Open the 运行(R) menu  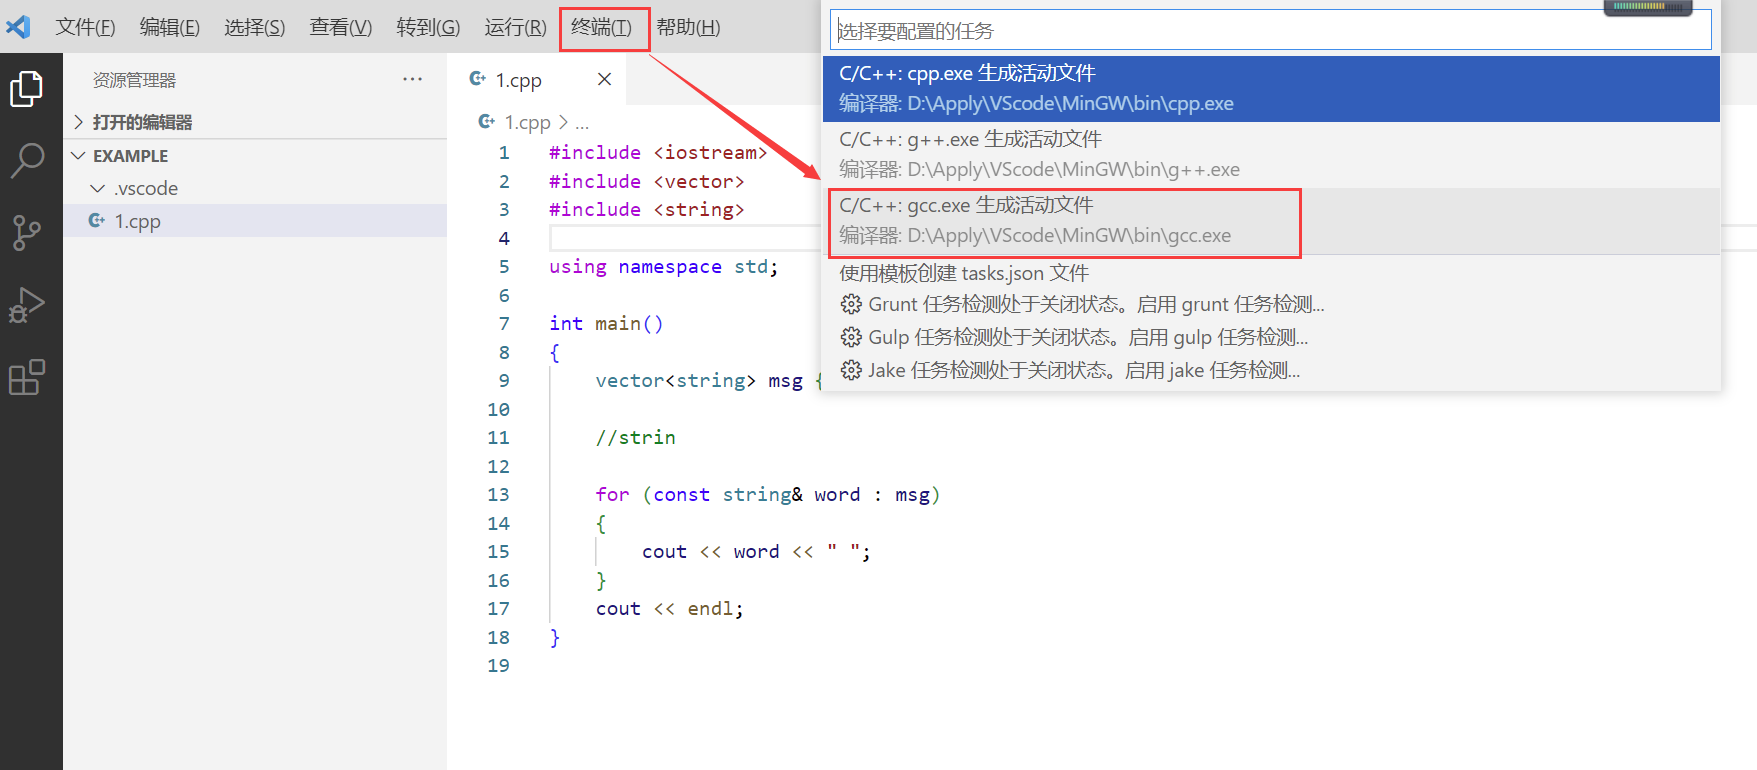pyautogui.click(x=515, y=27)
